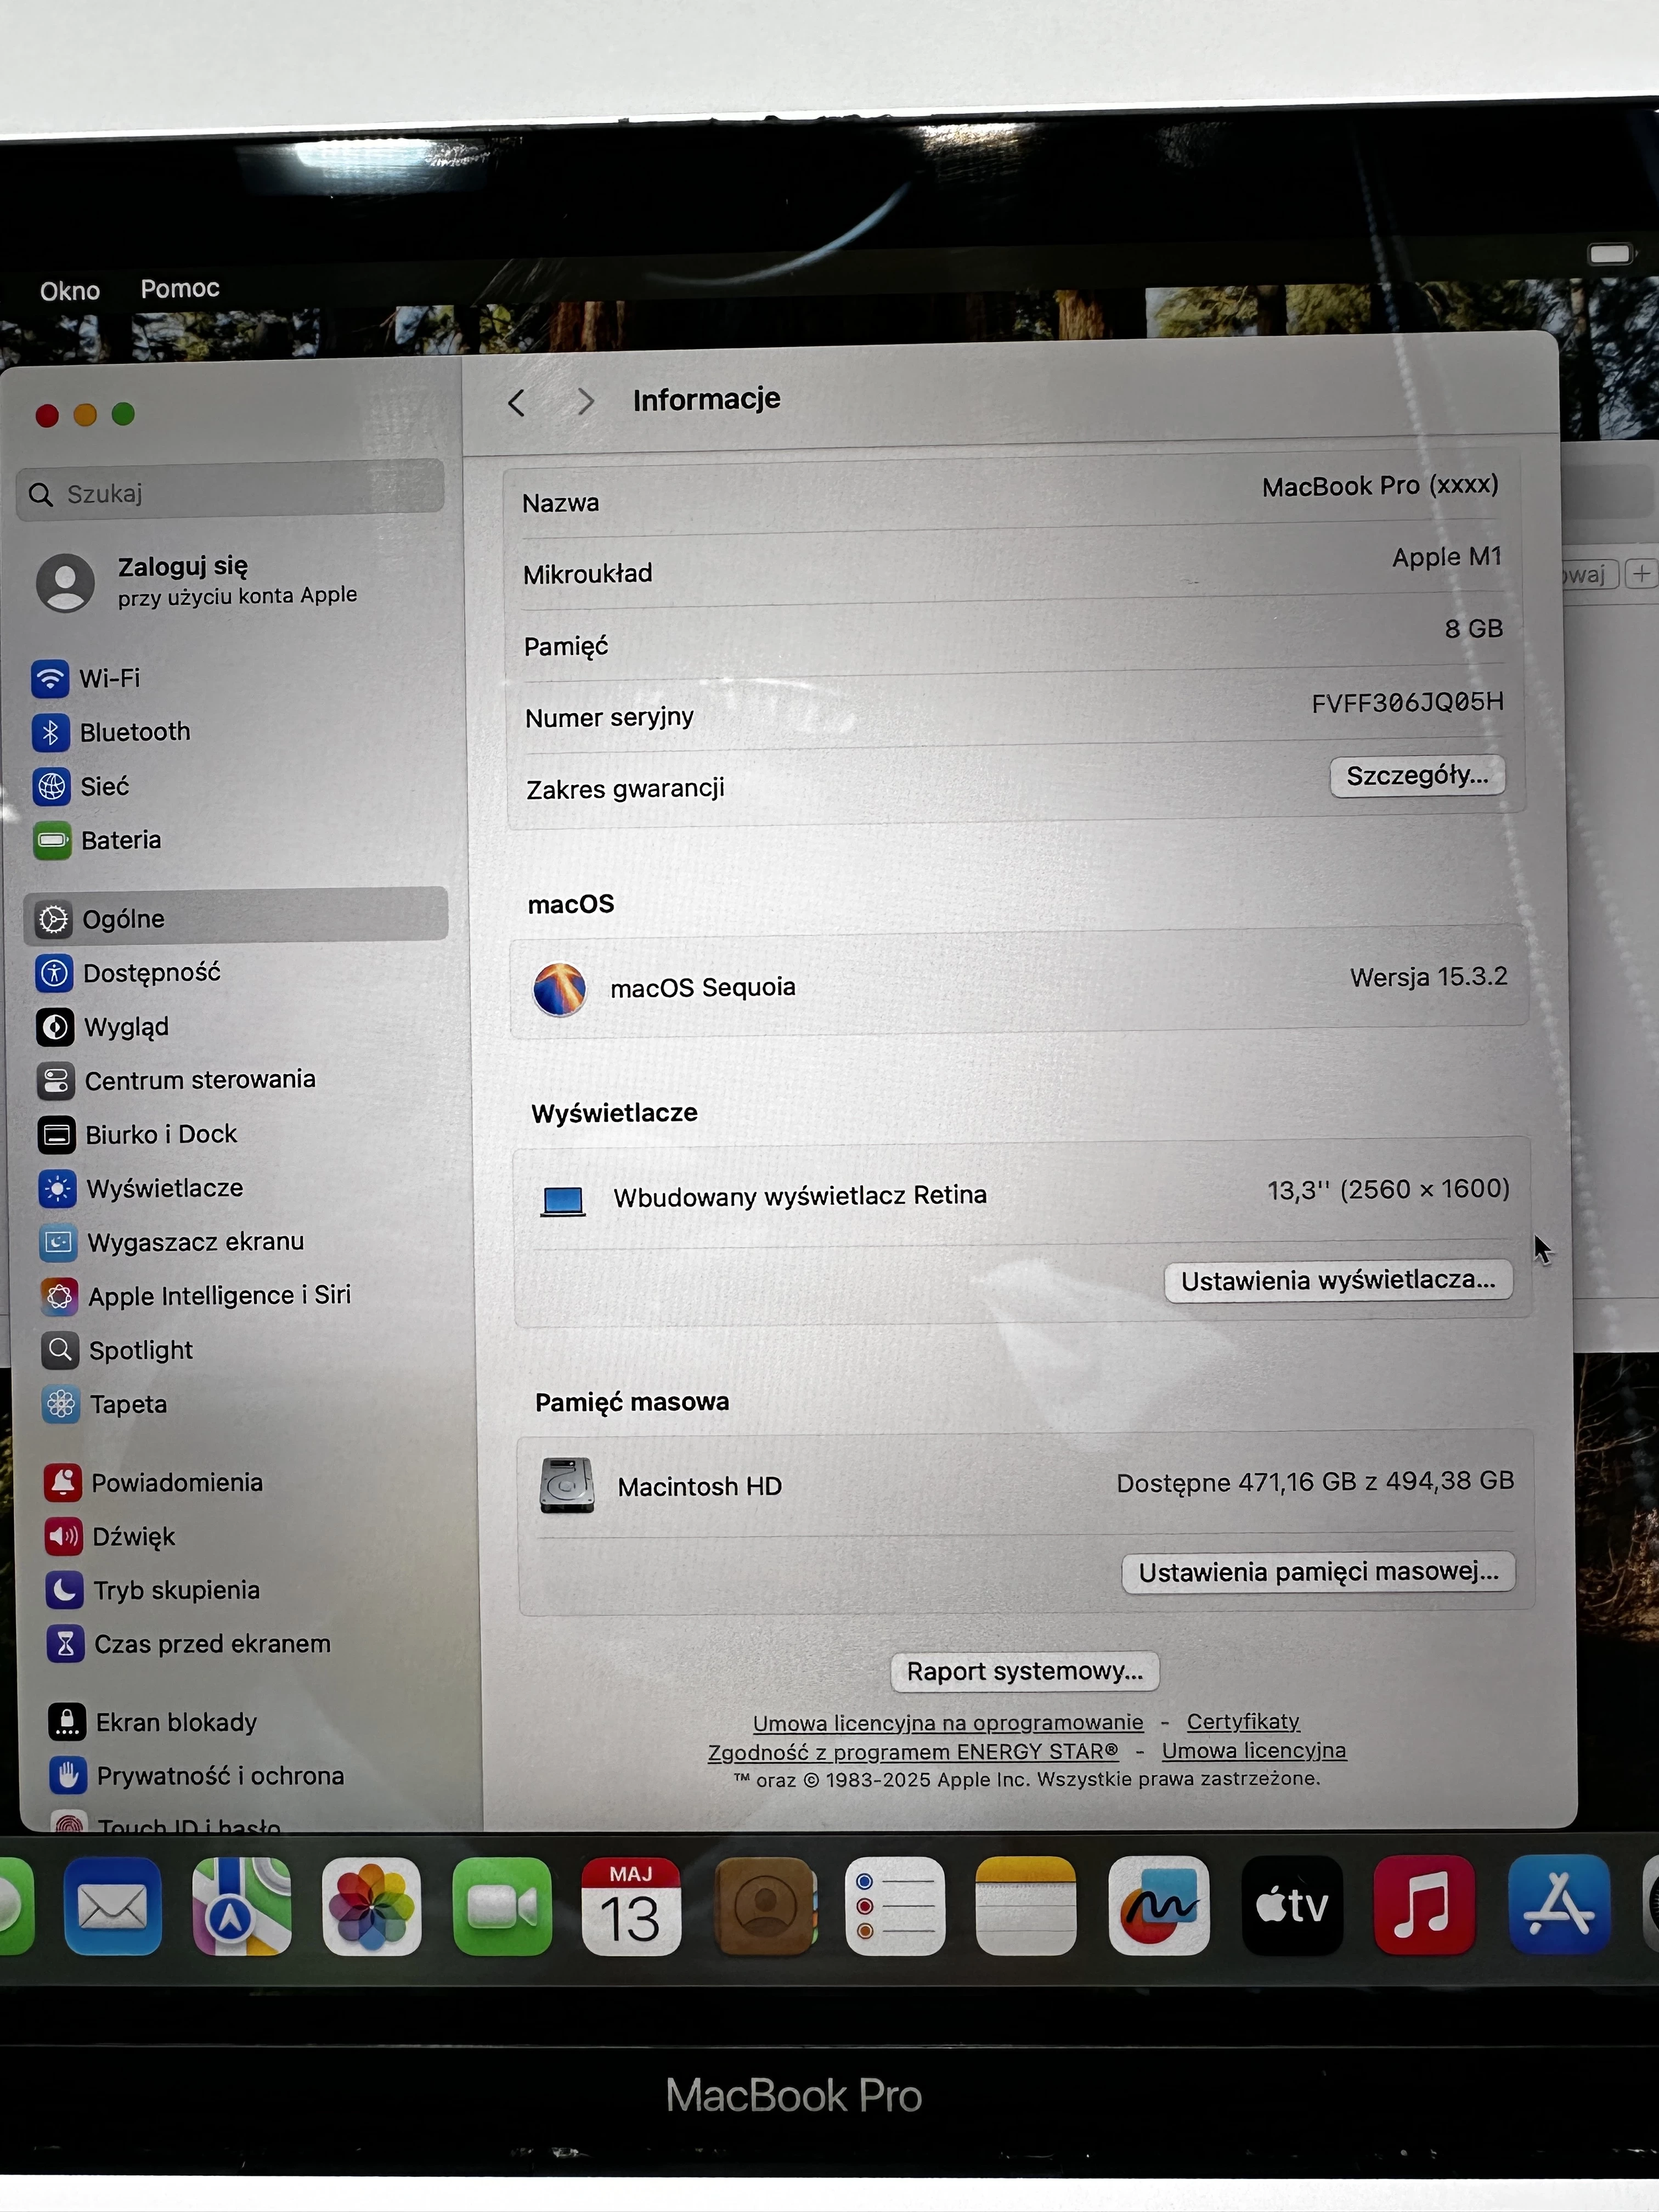Launch Contacts from the Dock
This screenshot has width=1659, height=2212.
coord(765,1905)
